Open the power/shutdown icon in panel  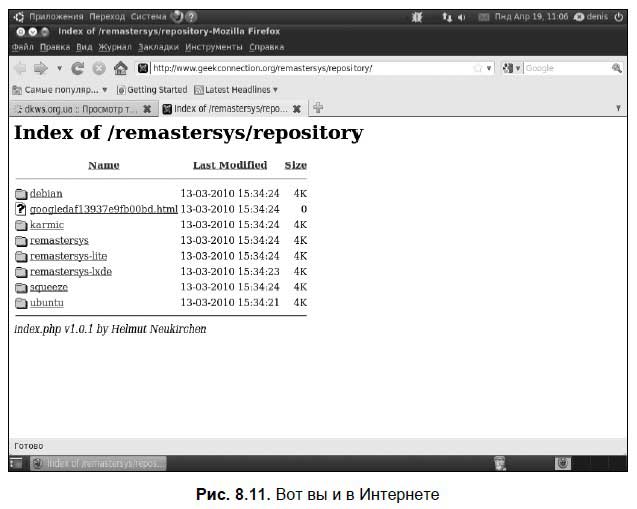click(x=619, y=17)
